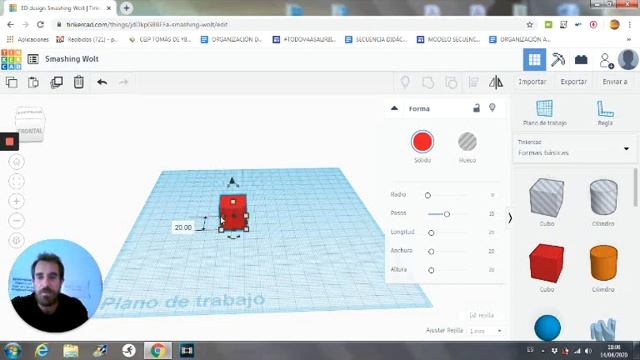Click the Tinkercad logo
The width and height of the screenshot is (640, 360).
(x=11, y=59)
